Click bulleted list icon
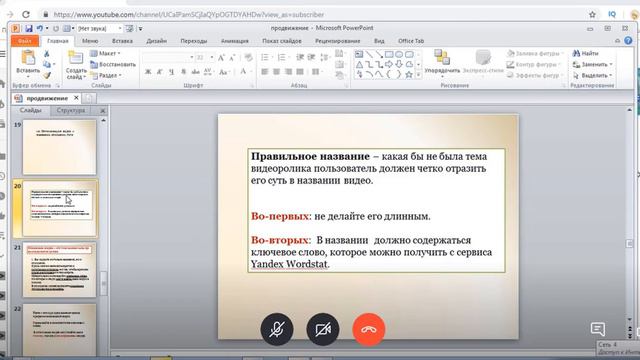This screenshot has height=360, width=640. (x=266, y=58)
